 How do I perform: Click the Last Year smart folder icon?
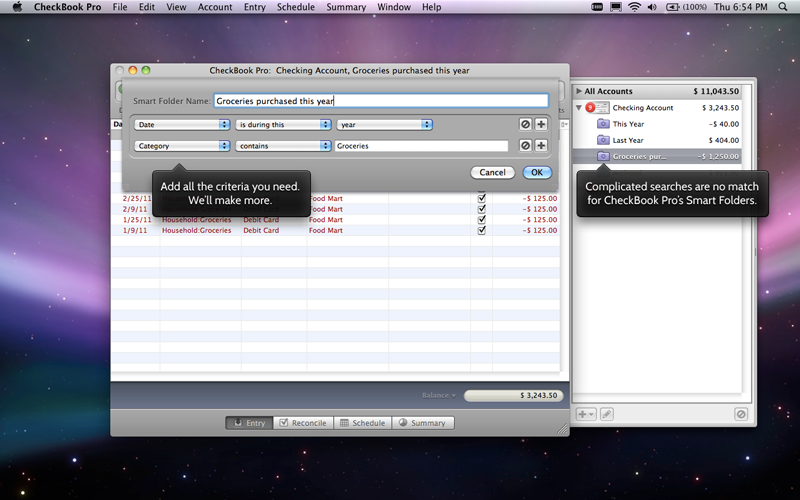[x=603, y=140]
